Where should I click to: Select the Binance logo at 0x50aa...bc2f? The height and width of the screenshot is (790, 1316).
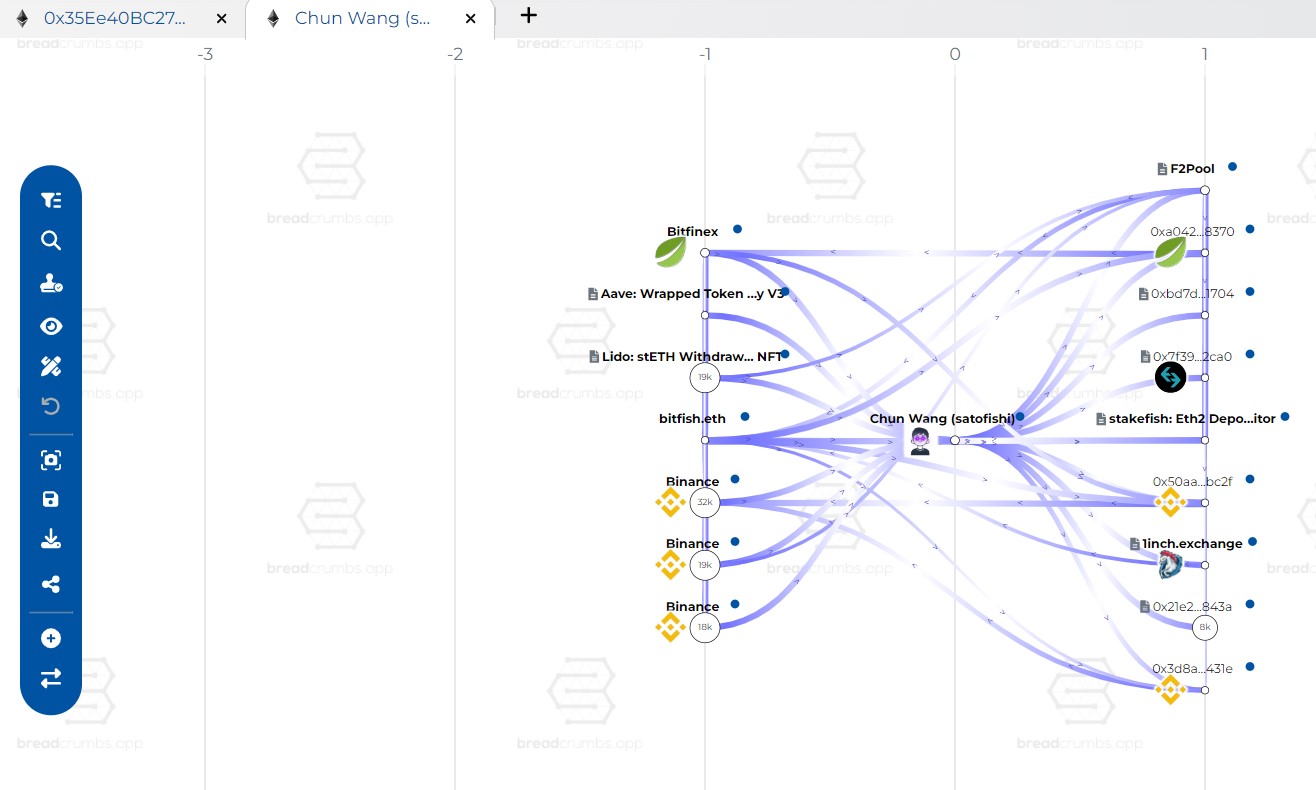coord(1170,502)
